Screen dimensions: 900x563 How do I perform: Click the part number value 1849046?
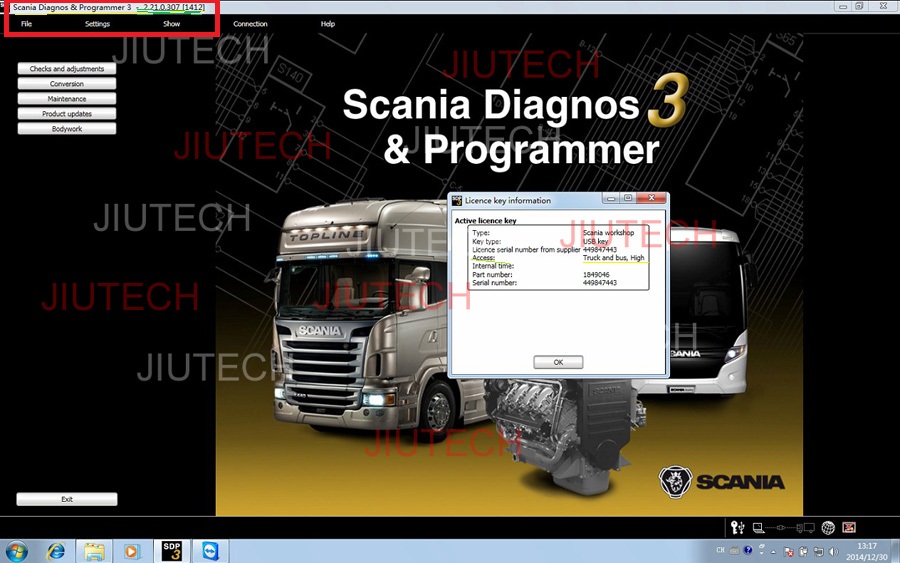click(596, 274)
